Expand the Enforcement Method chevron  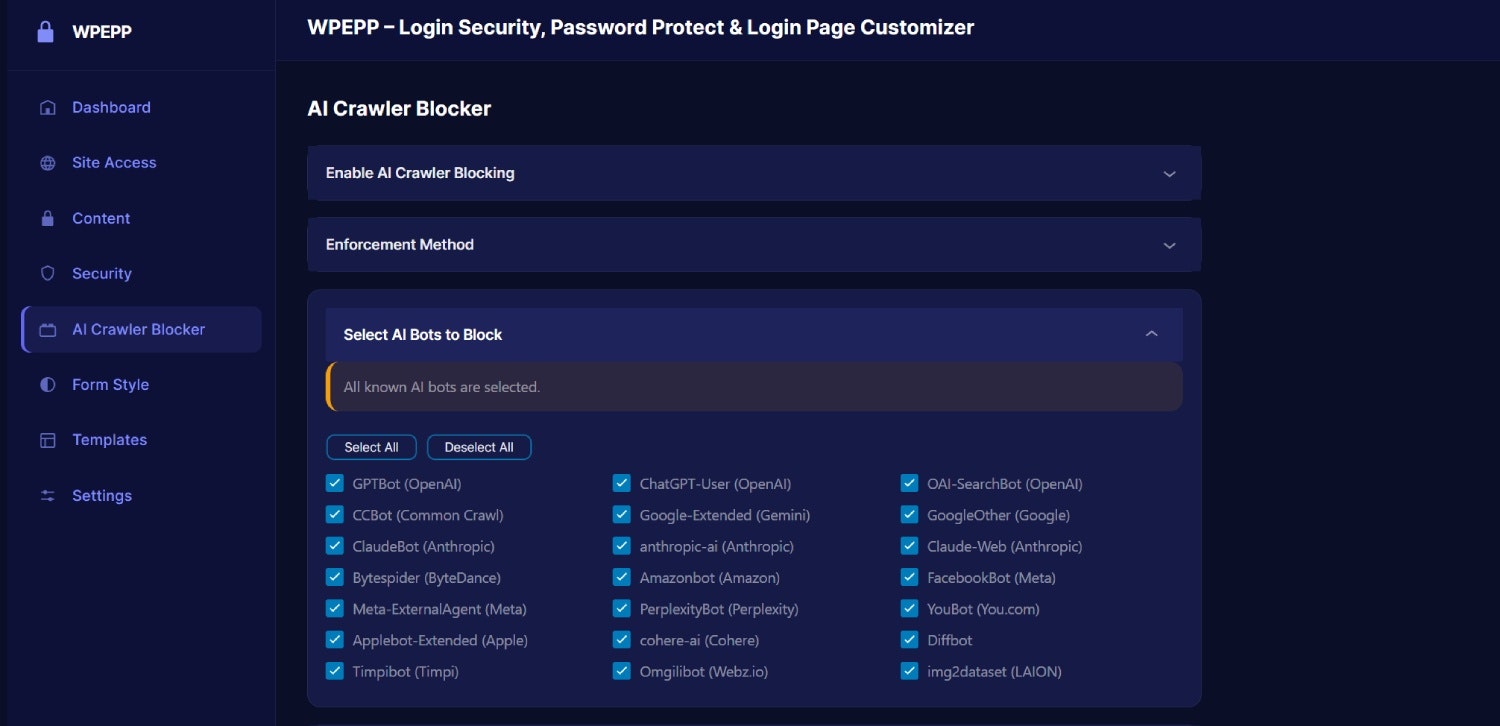coord(1169,245)
